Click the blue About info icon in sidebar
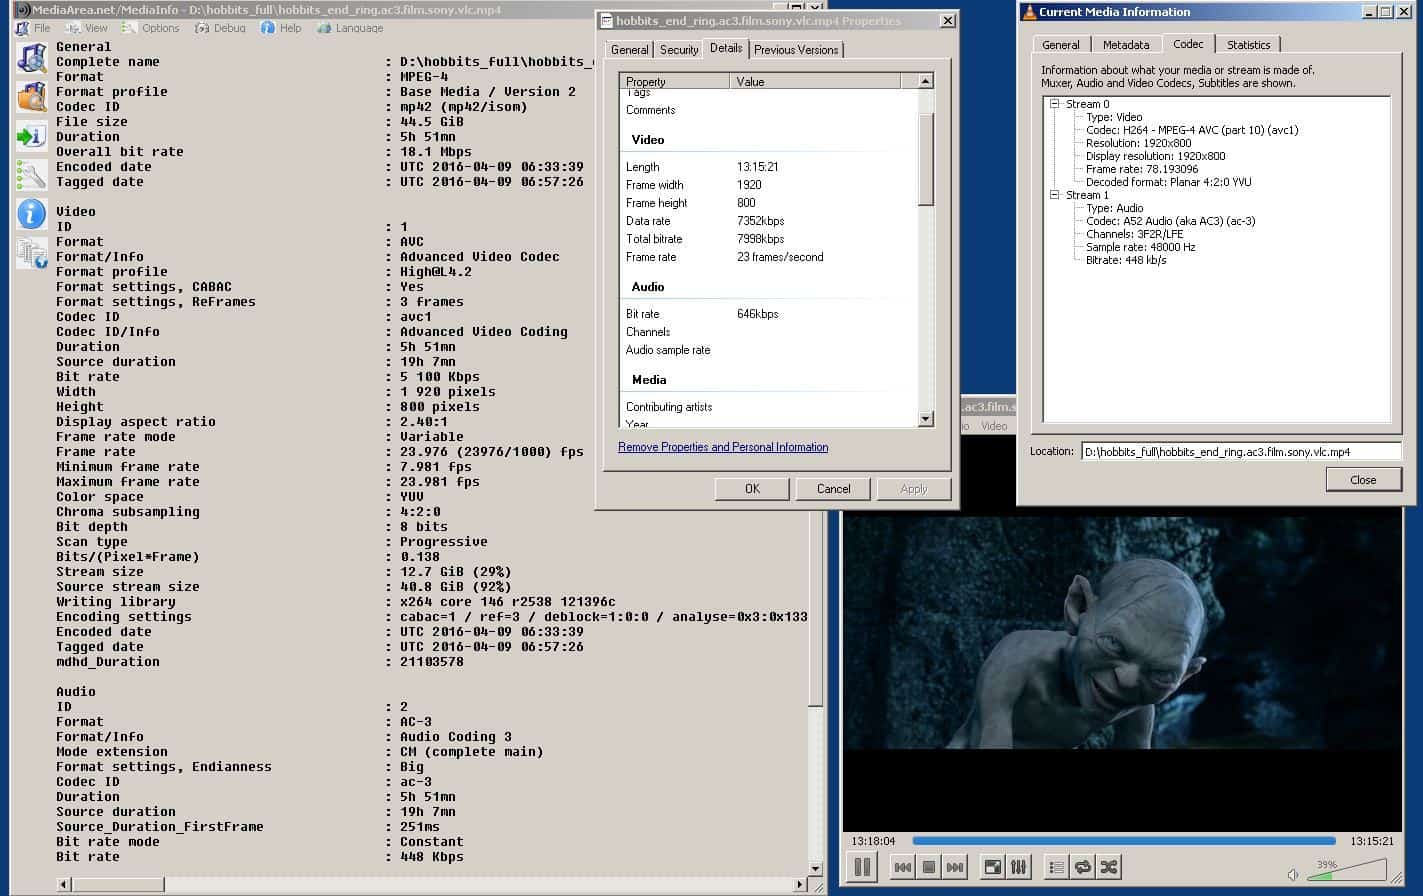1423x896 pixels. [x=31, y=213]
